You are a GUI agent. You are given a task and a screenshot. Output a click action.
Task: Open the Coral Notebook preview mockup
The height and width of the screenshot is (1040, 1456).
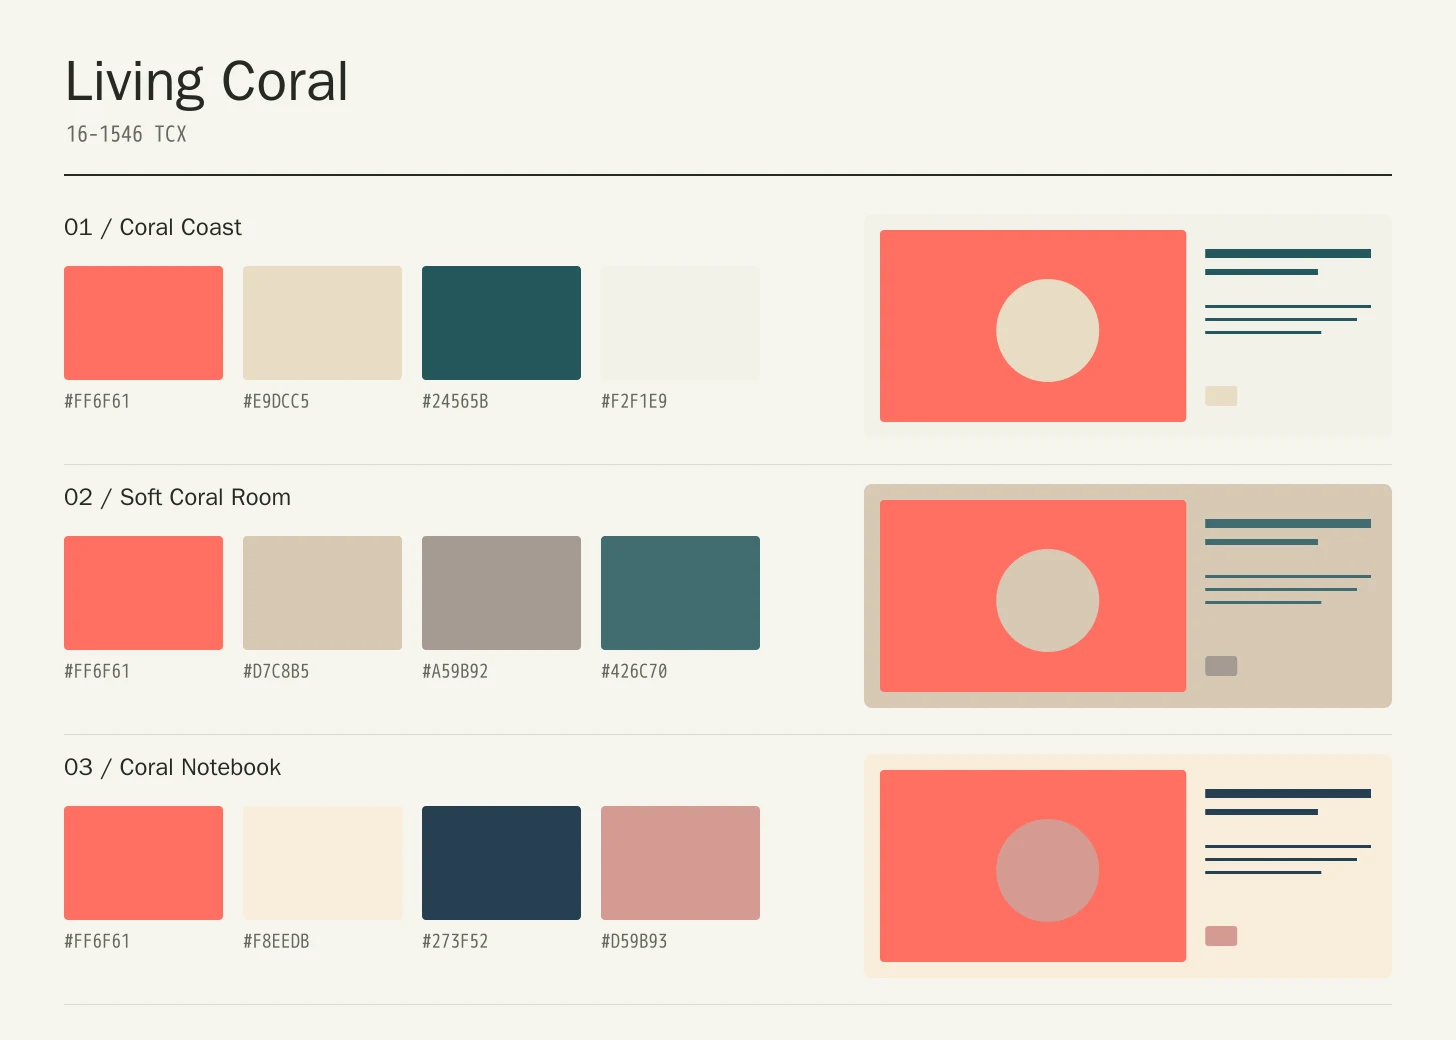click(x=1128, y=866)
